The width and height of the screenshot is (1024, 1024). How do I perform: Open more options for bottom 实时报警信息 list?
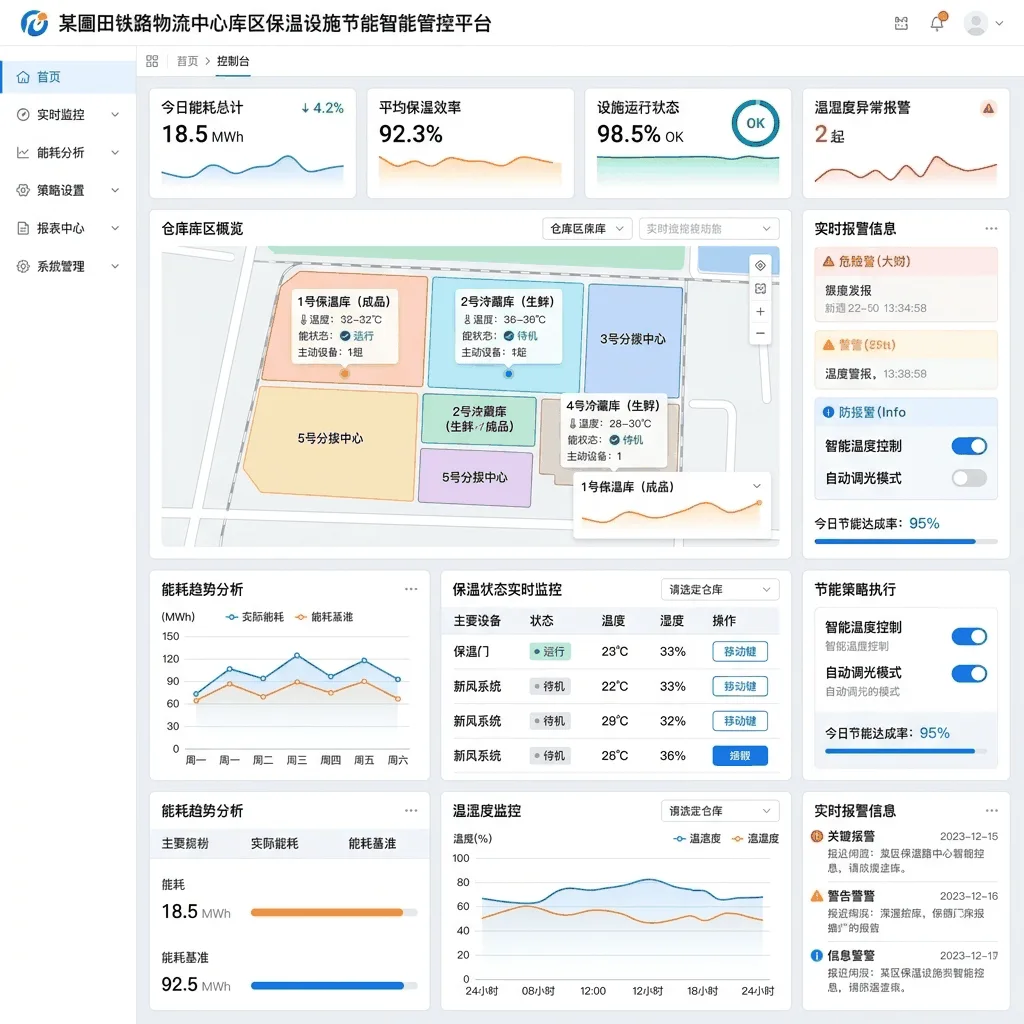tap(991, 810)
